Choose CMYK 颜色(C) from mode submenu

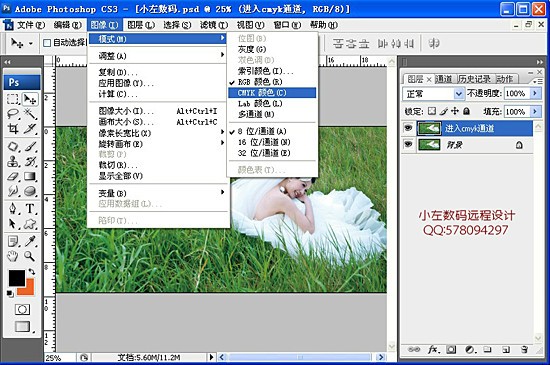pos(272,93)
